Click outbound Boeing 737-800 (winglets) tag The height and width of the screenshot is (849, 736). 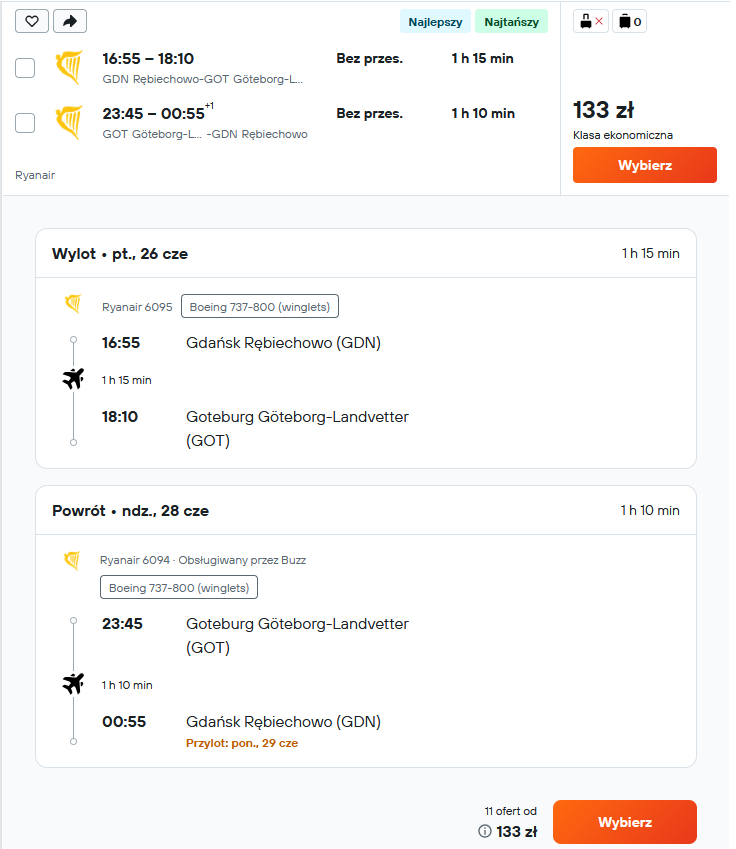[259, 306]
